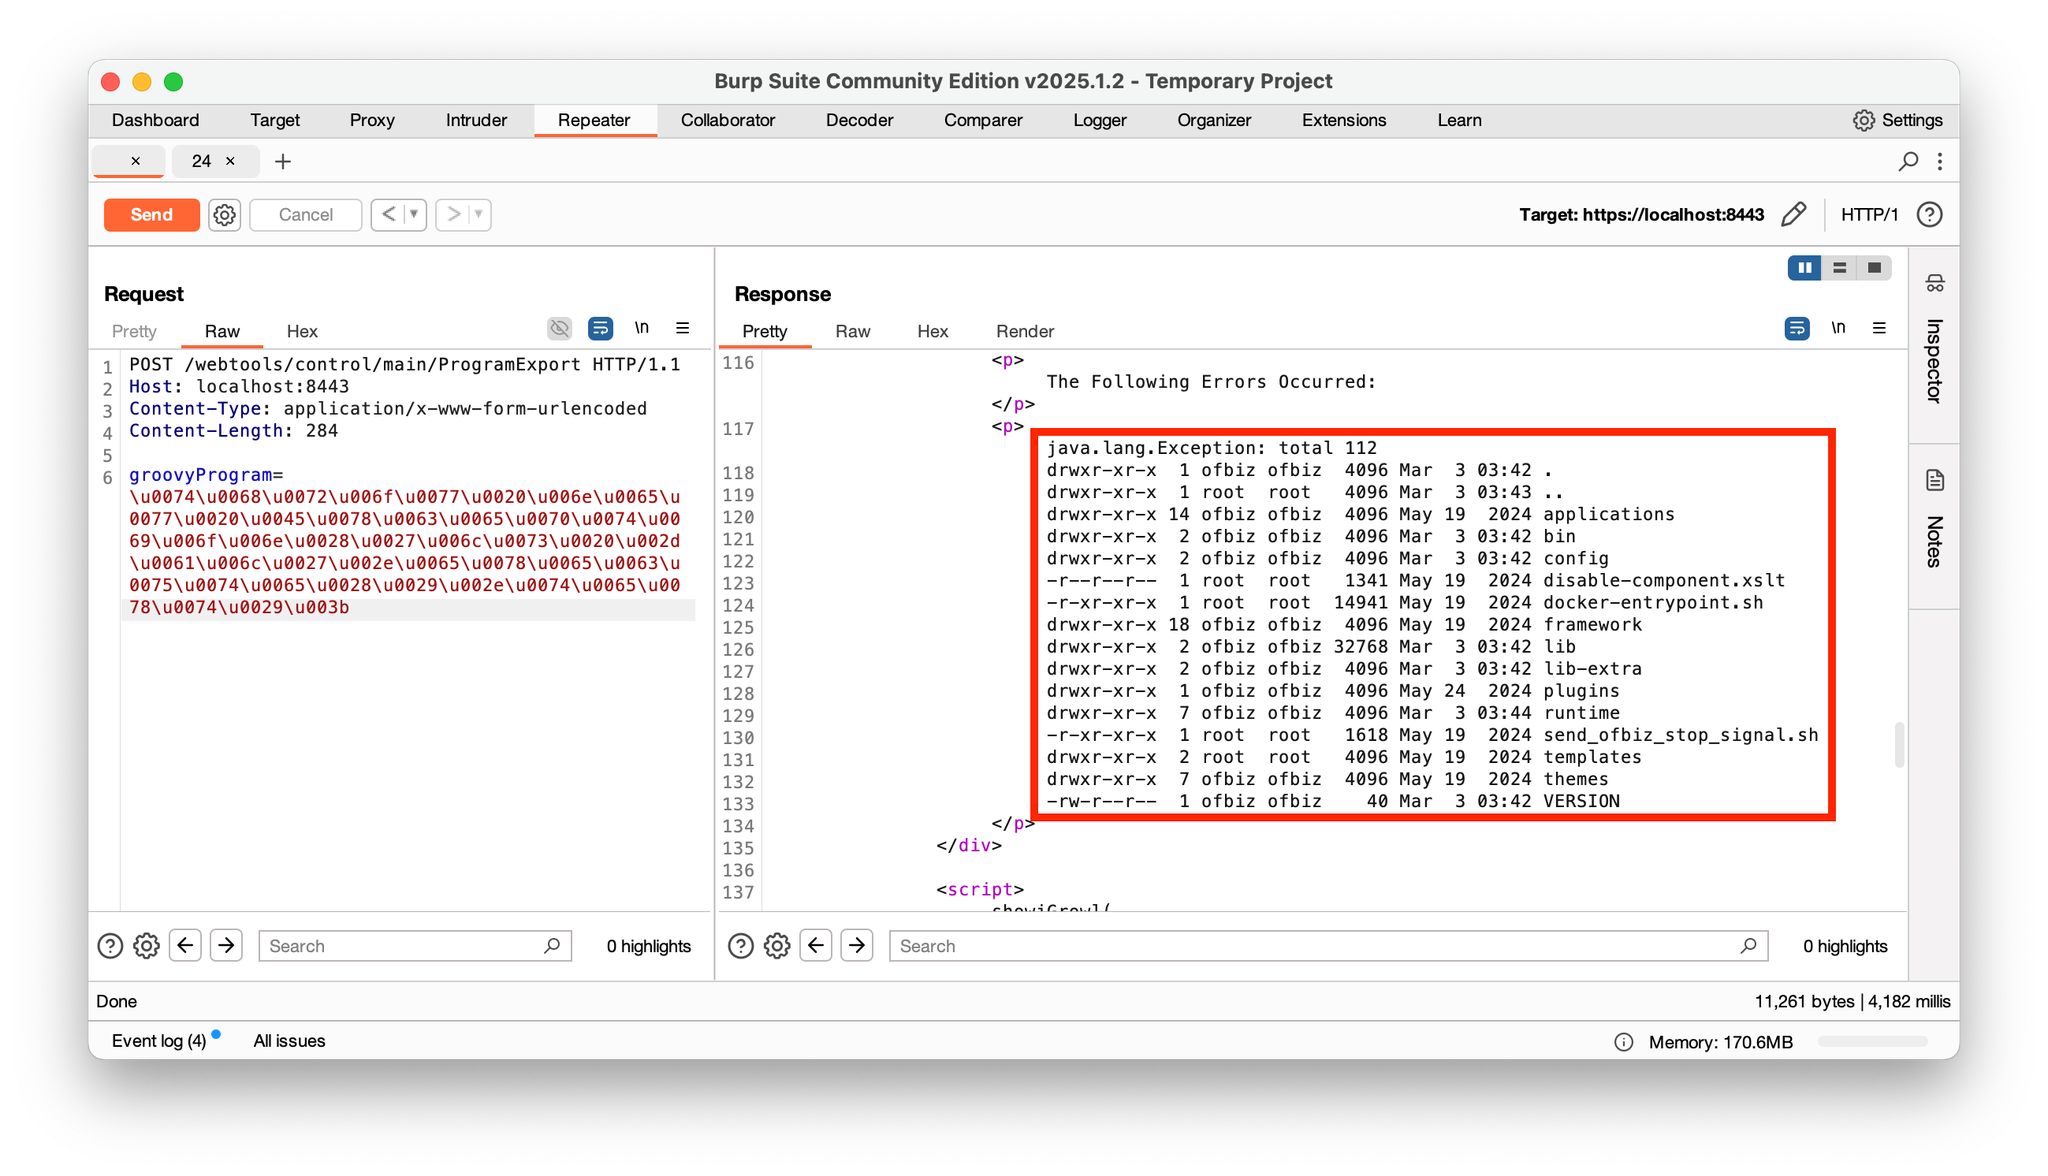Open Response search settings gear
The image size is (2048, 1176).
(777, 946)
